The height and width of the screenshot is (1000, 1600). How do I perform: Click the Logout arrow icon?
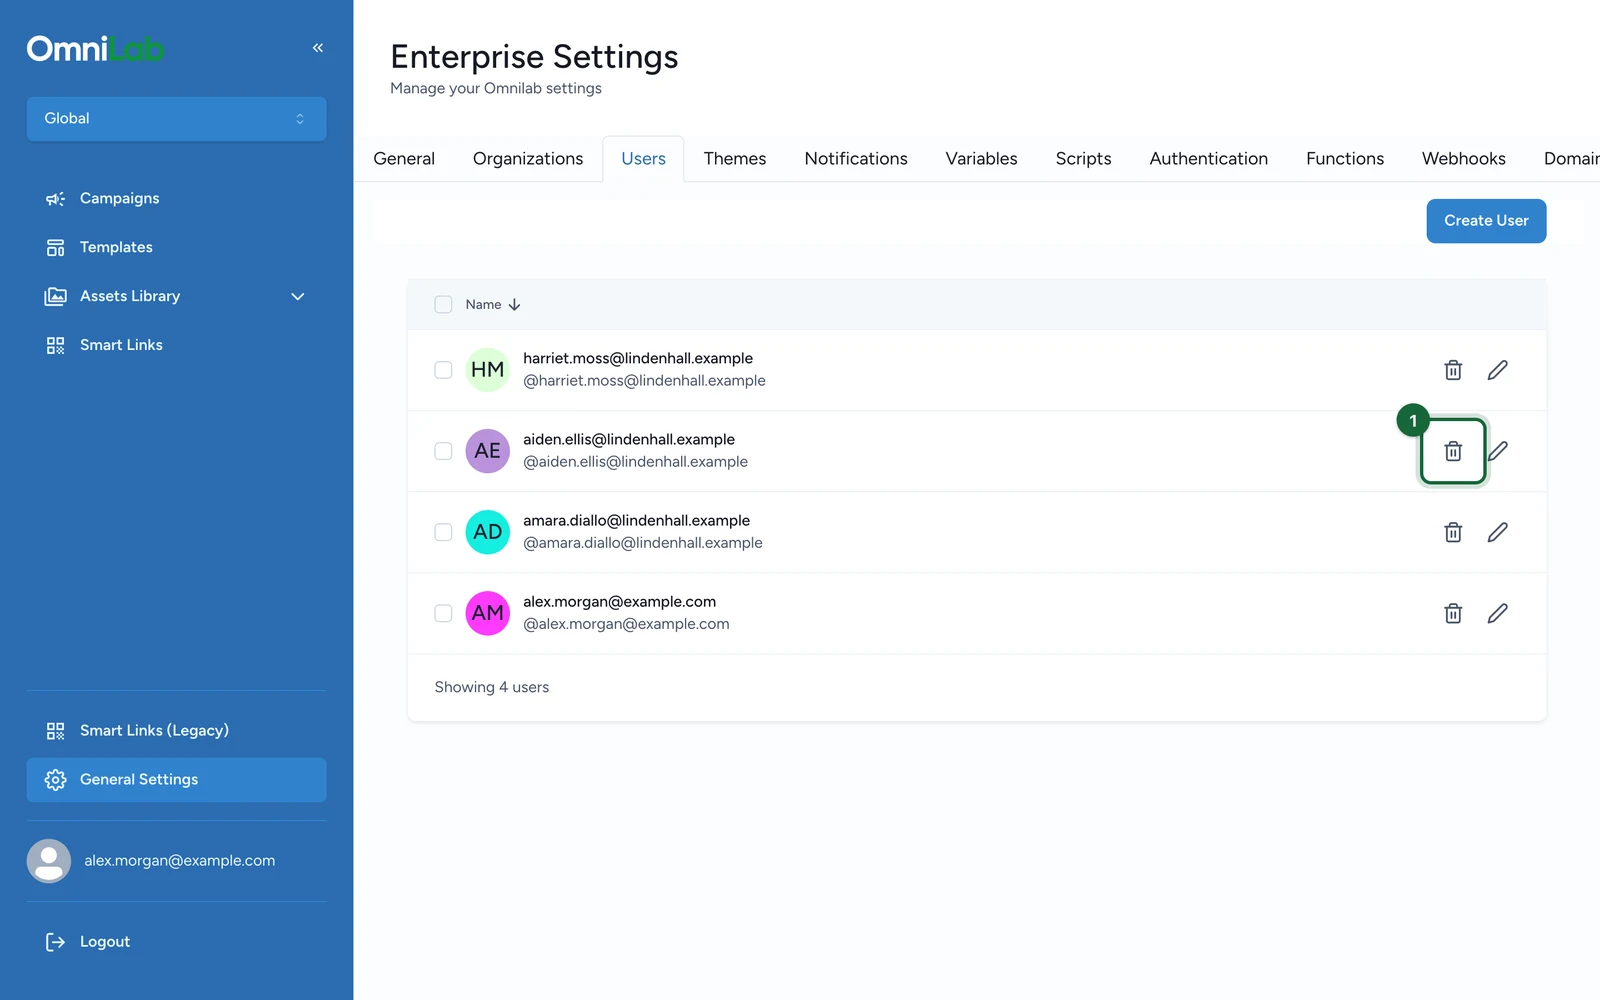pyautogui.click(x=55, y=942)
